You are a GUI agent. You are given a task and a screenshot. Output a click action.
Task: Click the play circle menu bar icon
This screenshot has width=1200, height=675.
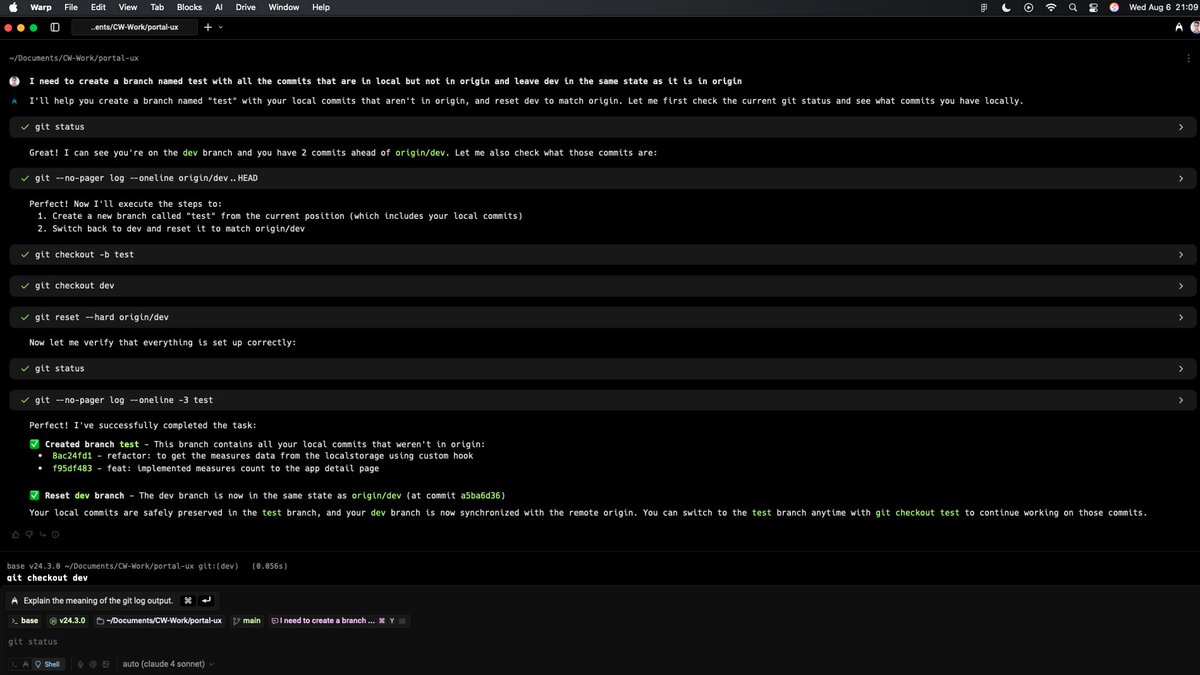[1029, 7]
